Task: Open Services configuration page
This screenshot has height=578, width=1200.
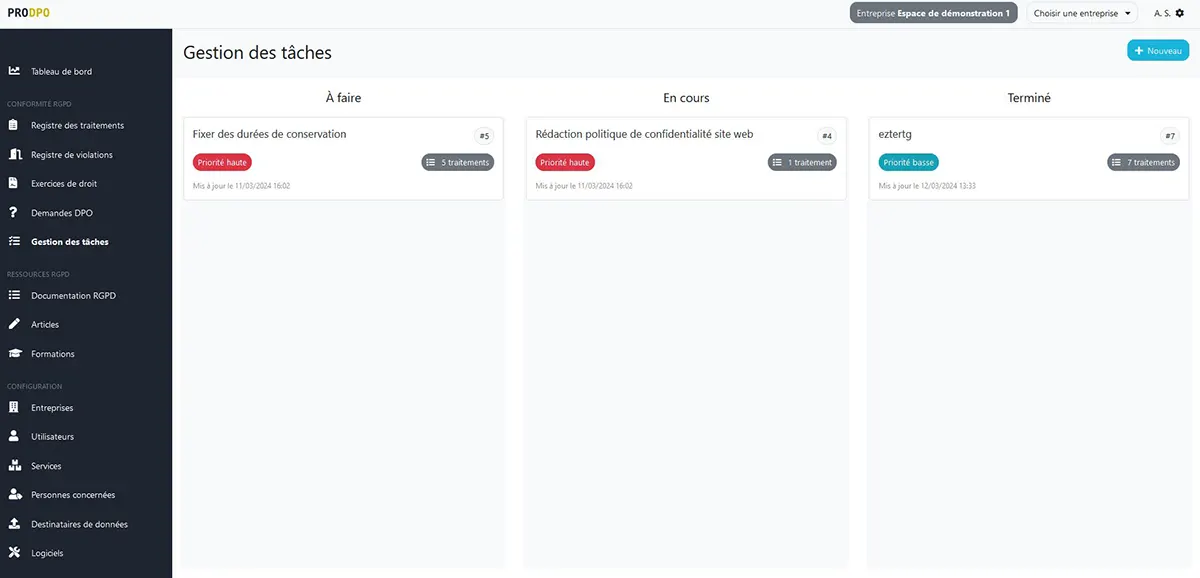Action: pyautogui.click(x=46, y=466)
